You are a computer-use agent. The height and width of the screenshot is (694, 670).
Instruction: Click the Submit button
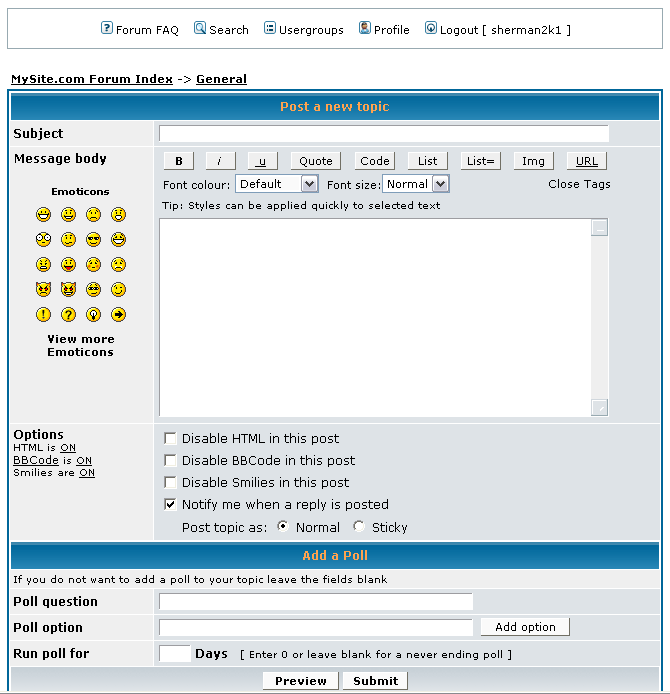click(x=375, y=681)
